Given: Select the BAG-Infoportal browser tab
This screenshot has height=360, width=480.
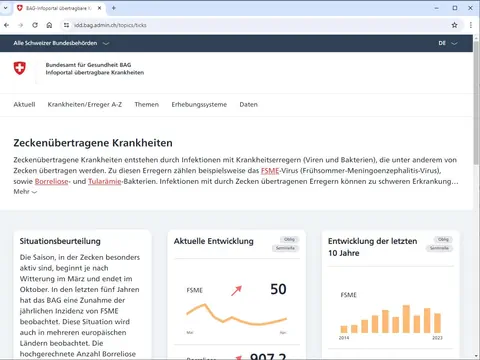Looking at the screenshot, I should point(59,8).
